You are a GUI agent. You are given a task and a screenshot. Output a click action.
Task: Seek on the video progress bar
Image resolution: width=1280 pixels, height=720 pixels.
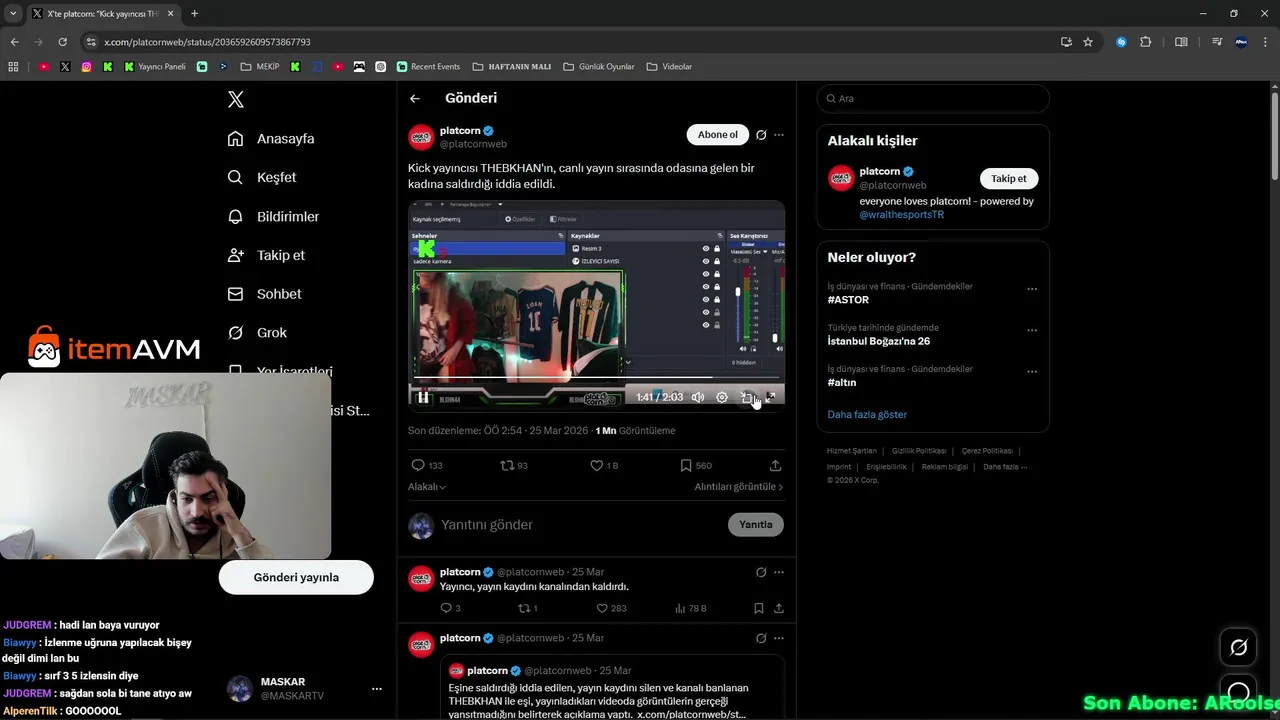(596, 378)
